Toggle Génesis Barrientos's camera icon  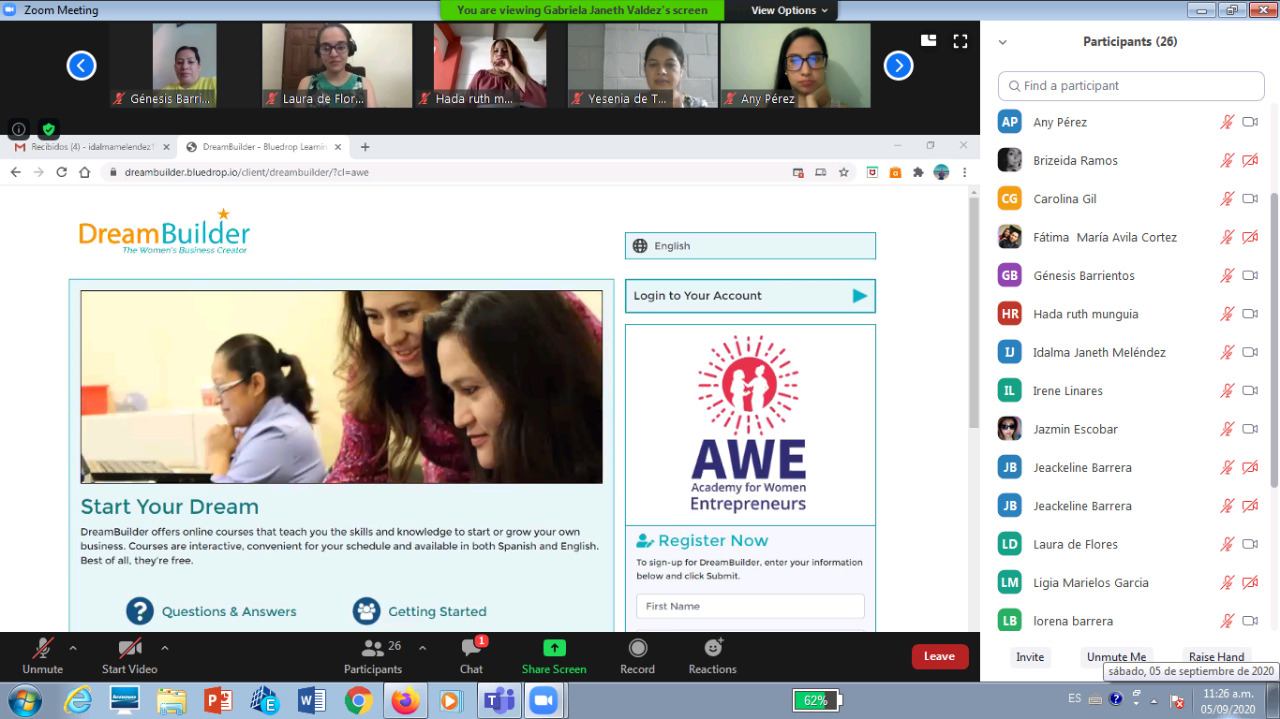pyautogui.click(x=1250, y=275)
